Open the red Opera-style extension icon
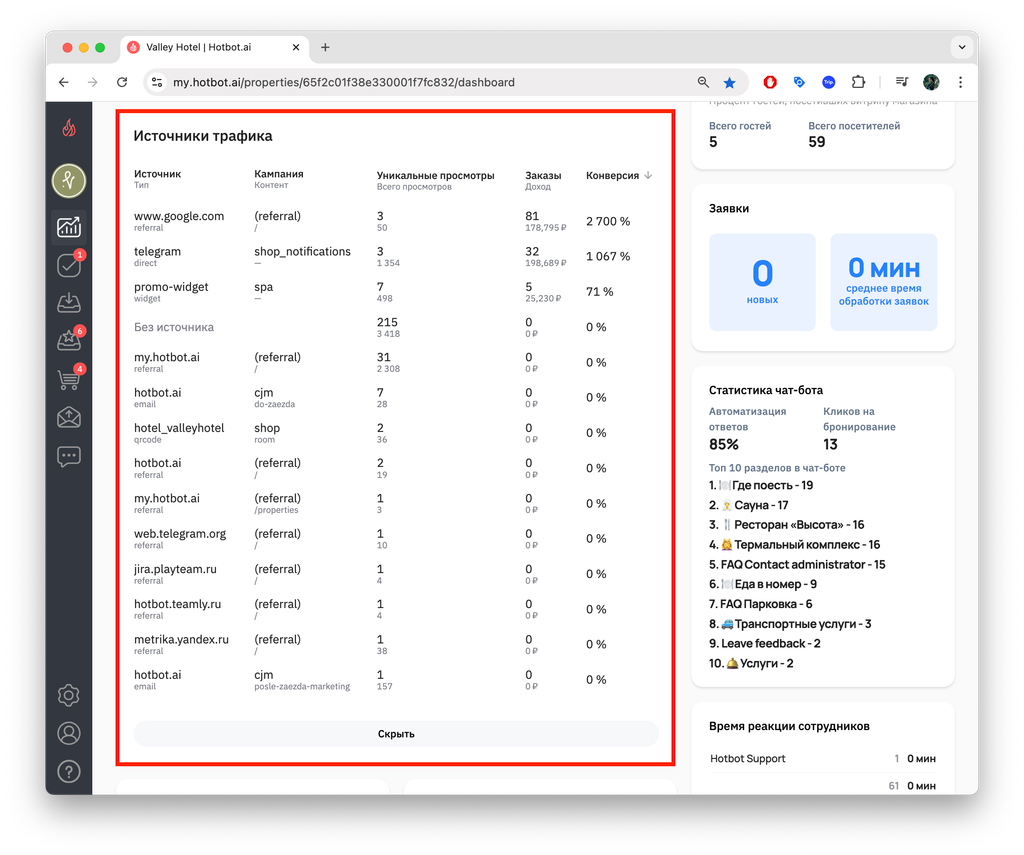Screen dimensions: 1024x855 pos(770,82)
